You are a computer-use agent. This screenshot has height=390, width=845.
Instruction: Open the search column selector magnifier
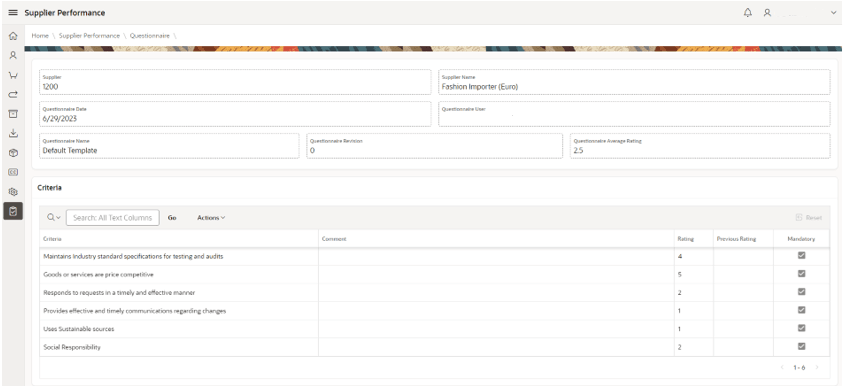click(53, 217)
